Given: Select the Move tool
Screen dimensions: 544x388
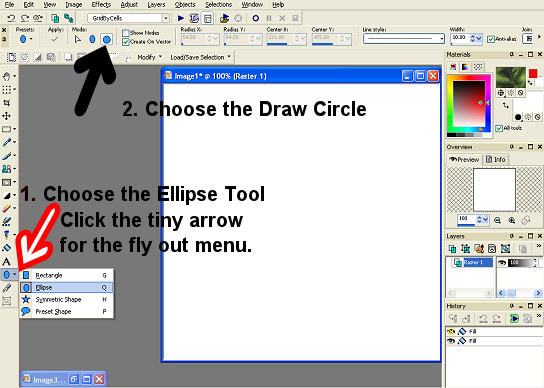Looking at the screenshot, I should pos(6,116).
